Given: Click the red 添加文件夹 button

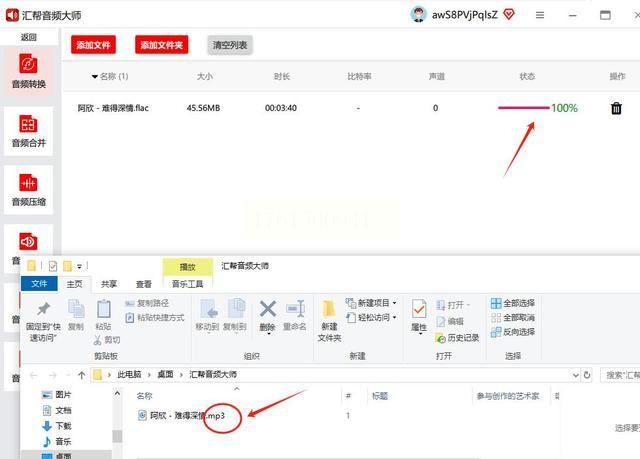Looking at the screenshot, I should [162, 45].
